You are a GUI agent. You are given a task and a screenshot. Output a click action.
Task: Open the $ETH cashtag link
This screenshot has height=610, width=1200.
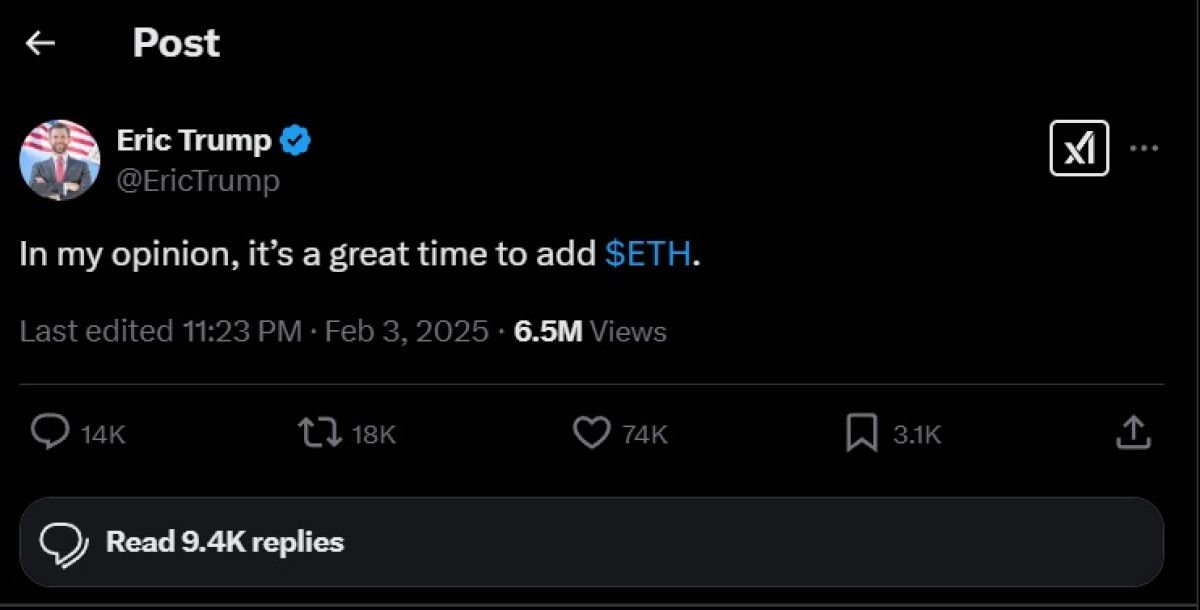(649, 253)
